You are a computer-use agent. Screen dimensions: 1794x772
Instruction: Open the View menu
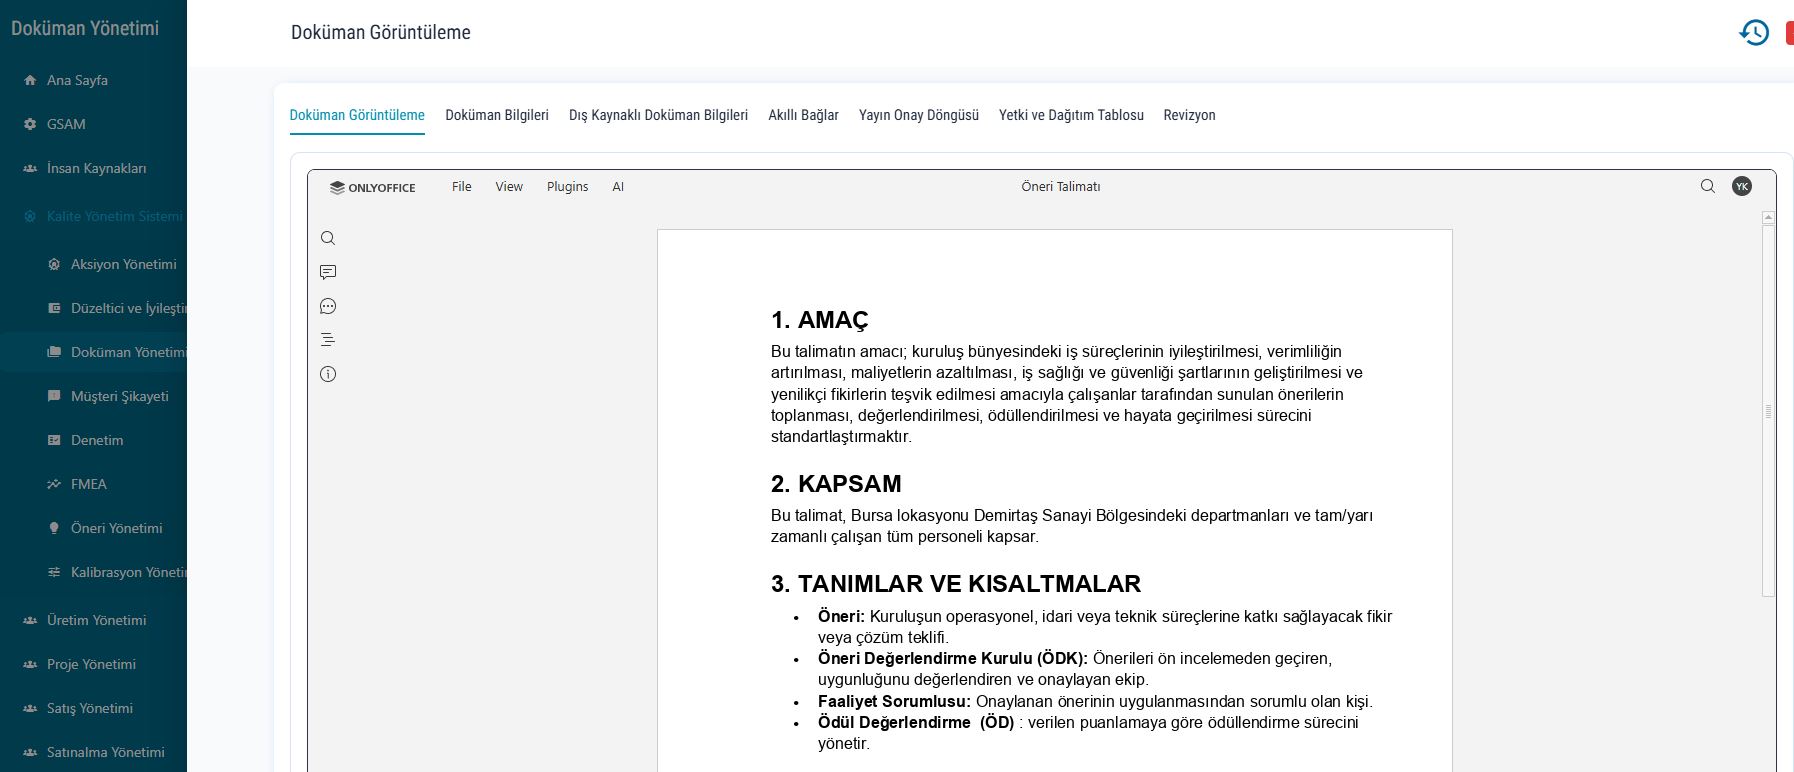coord(509,187)
